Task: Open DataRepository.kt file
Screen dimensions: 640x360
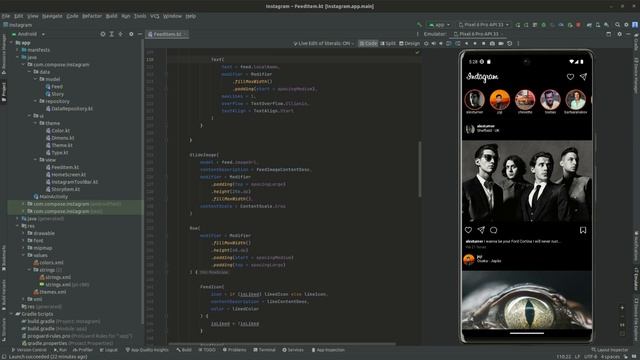Action: 69,109
